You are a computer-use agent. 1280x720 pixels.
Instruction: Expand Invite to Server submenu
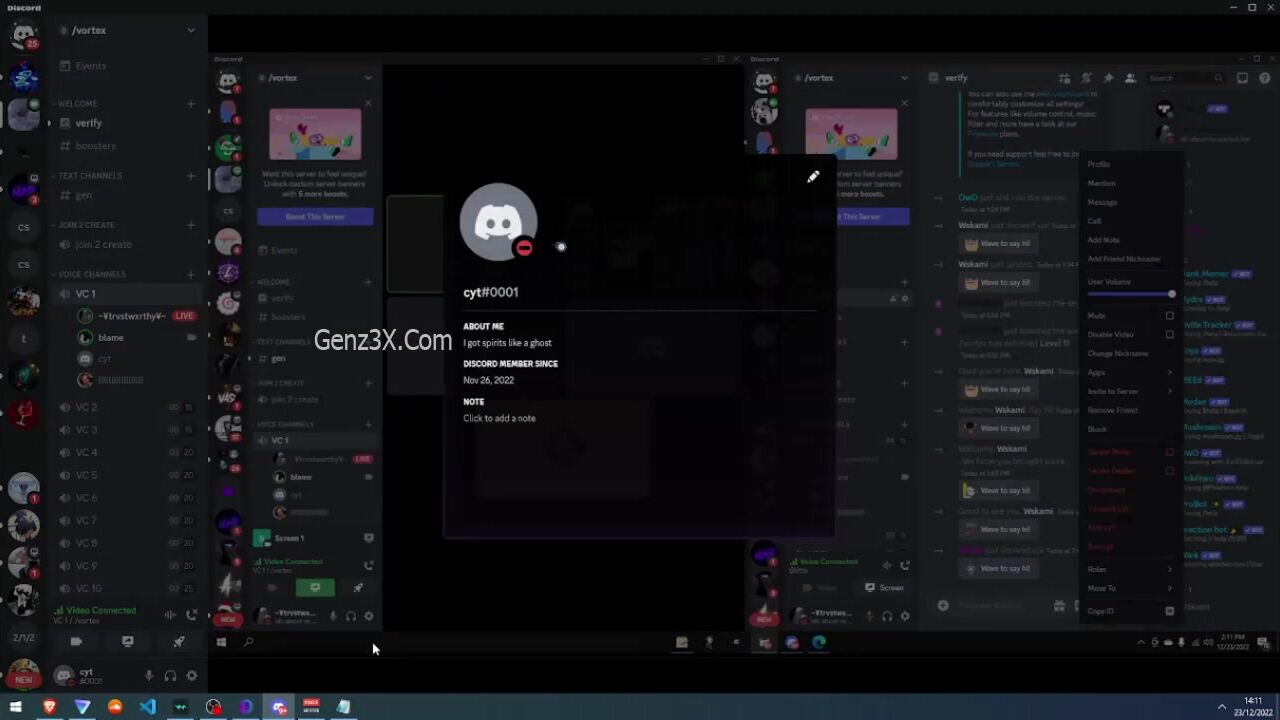pos(1130,391)
